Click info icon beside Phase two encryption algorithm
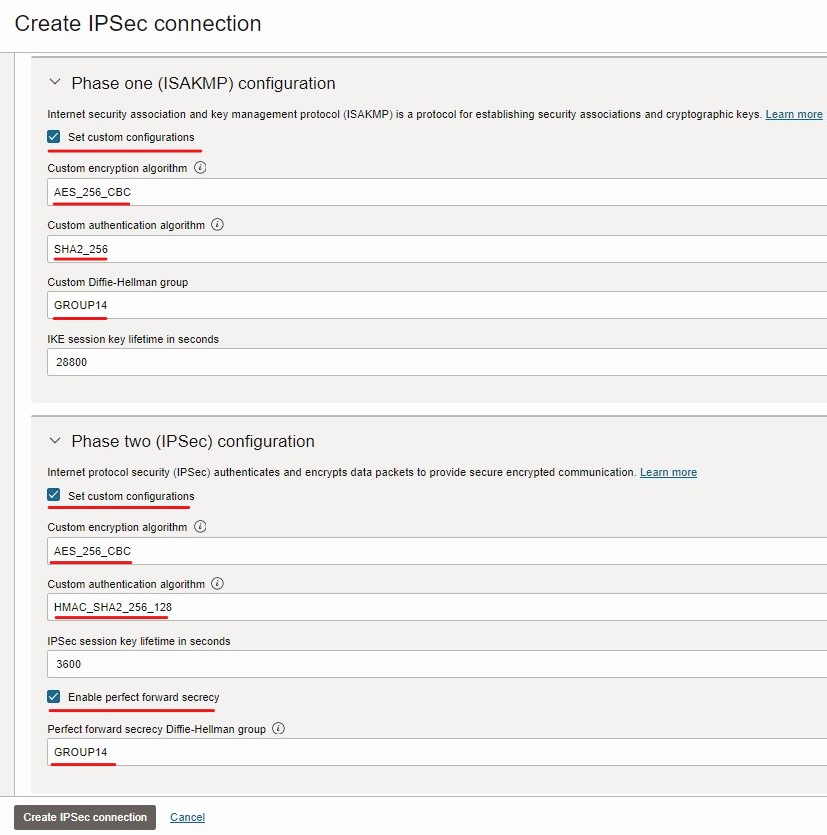 [200, 527]
